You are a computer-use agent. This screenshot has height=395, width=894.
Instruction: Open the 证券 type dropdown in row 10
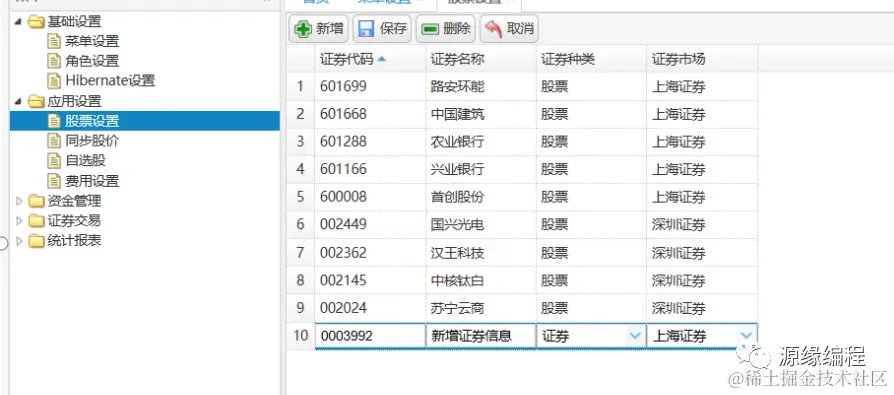point(635,336)
